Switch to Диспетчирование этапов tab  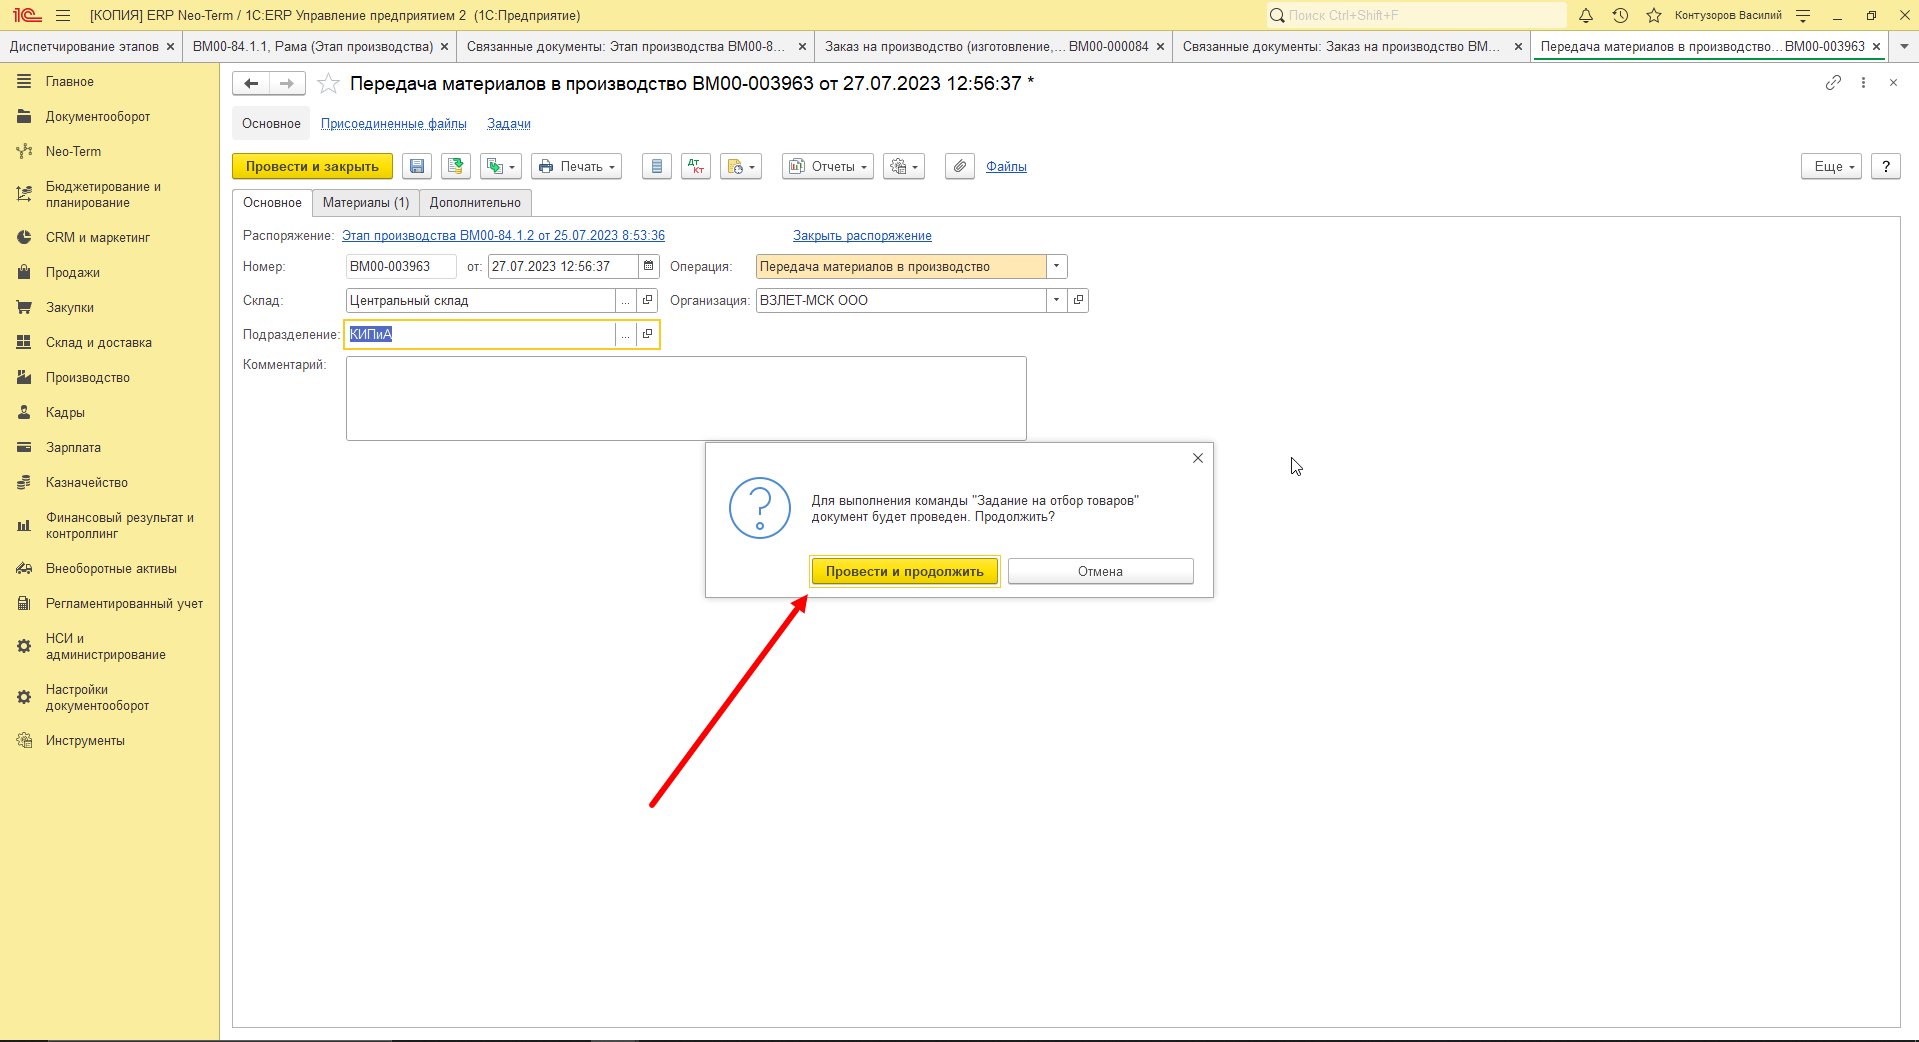tap(84, 47)
